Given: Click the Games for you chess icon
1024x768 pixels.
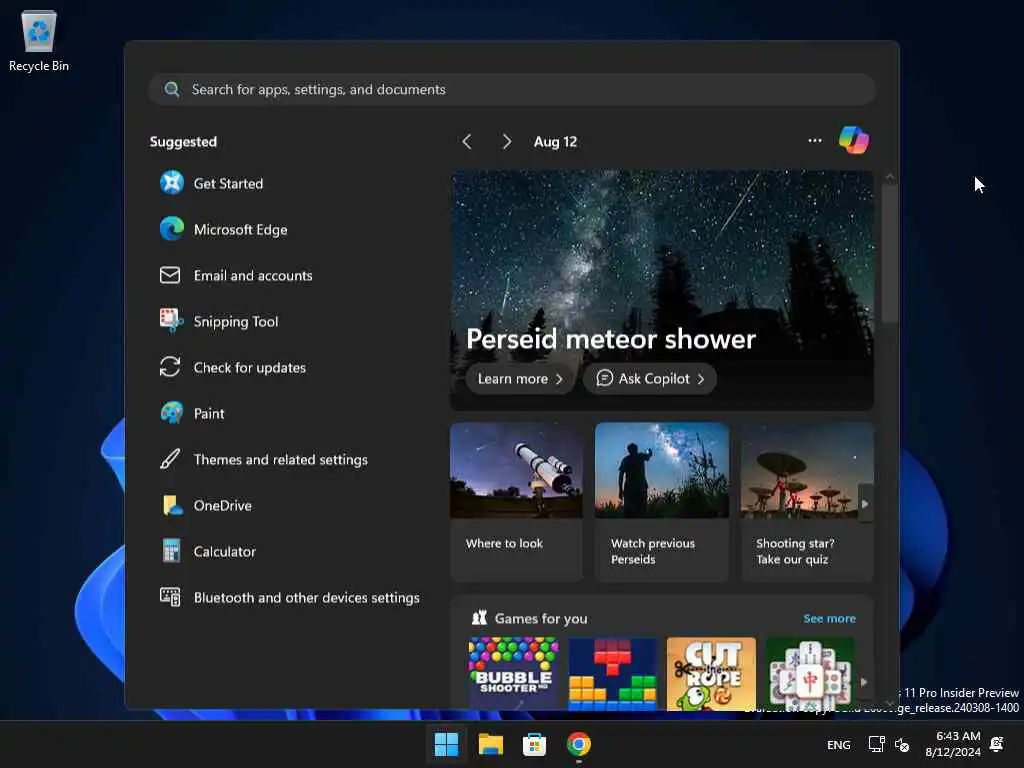Looking at the screenshot, I should coord(479,618).
